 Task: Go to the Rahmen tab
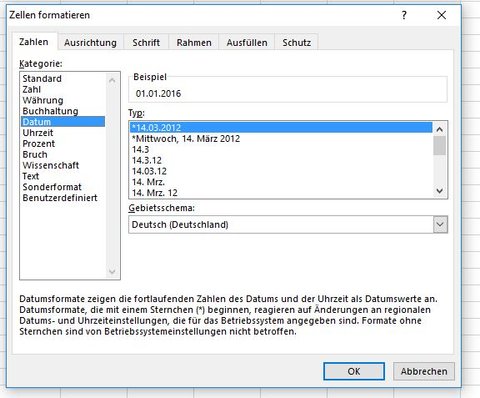tap(194, 43)
